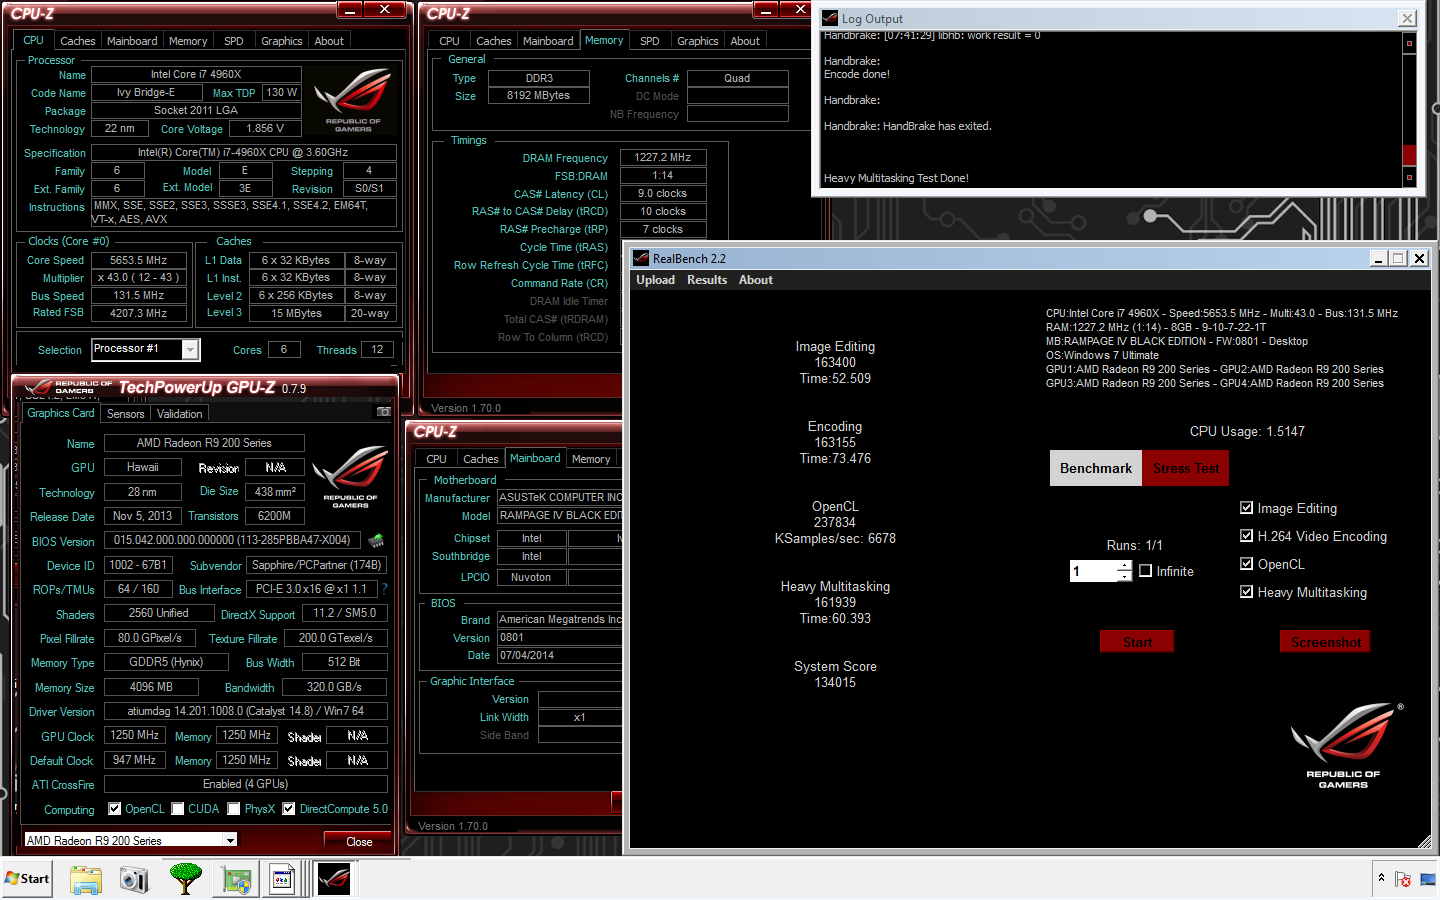1440x900 pixels.
Task: Select Stress Test mode button
Action: tap(1186, 468)
